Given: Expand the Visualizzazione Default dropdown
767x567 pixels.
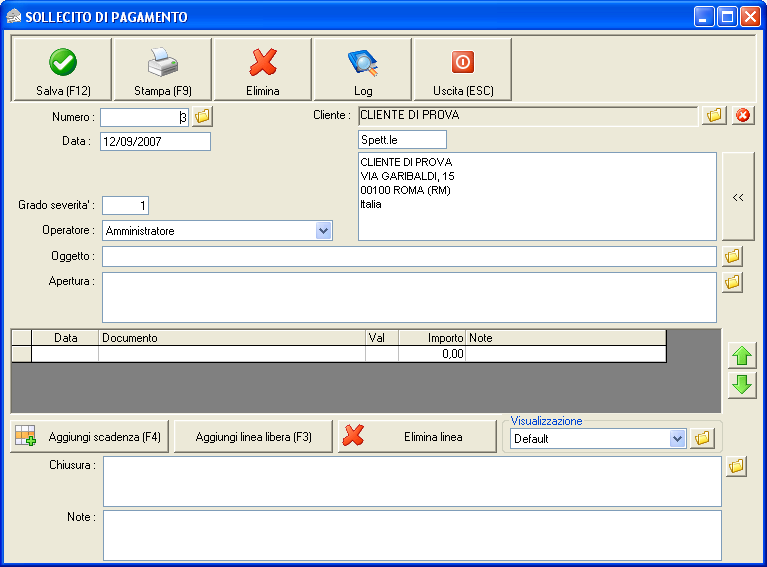Looking at the screenshot, I should point(677,438).
